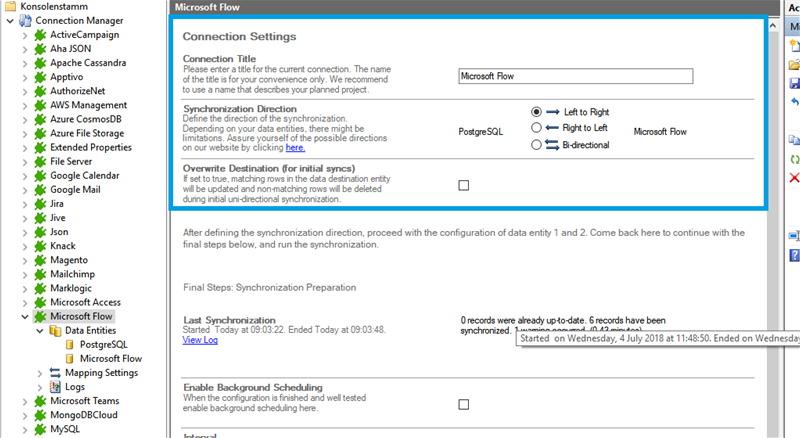Viewport: 800px width, 438px height.
Task: Select Right to Left sync direction
Action: (537, 128)
